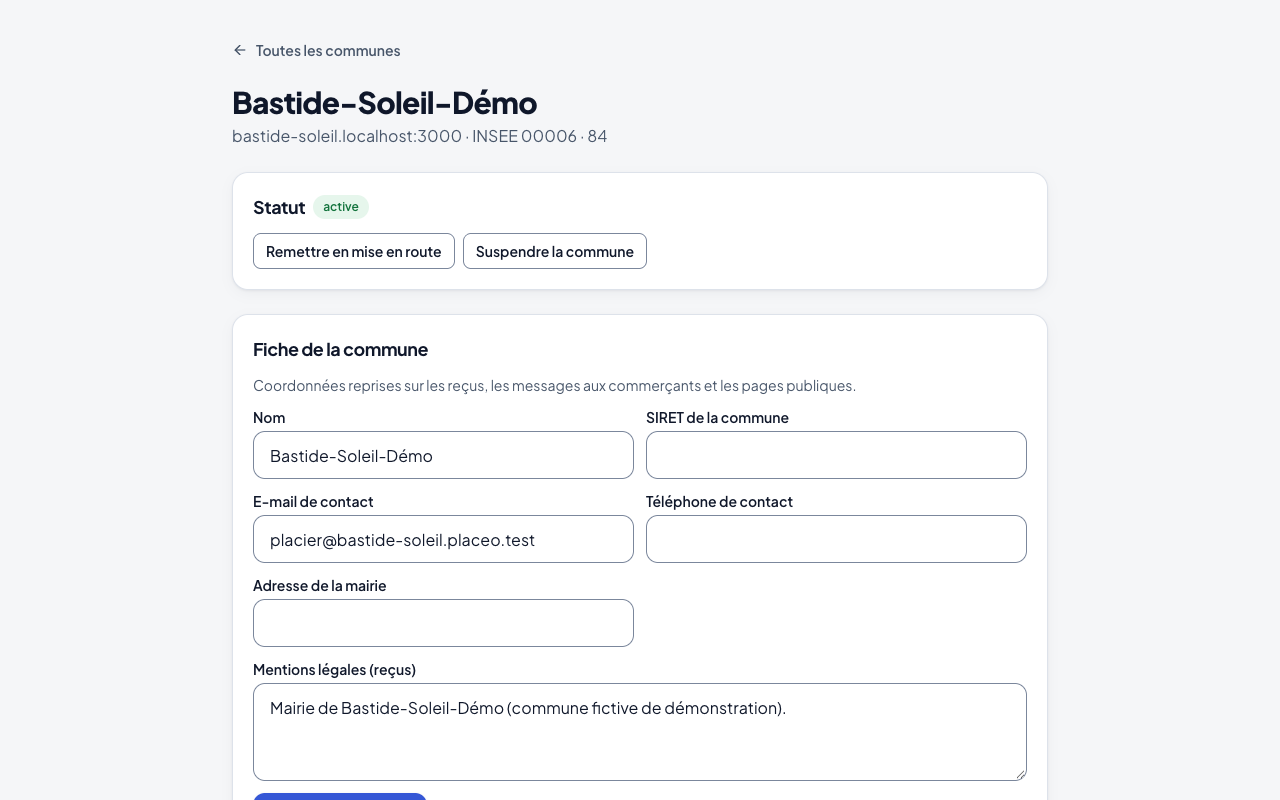Open the Toutes les communes link
1280x800 pixels.
[316, 50]
